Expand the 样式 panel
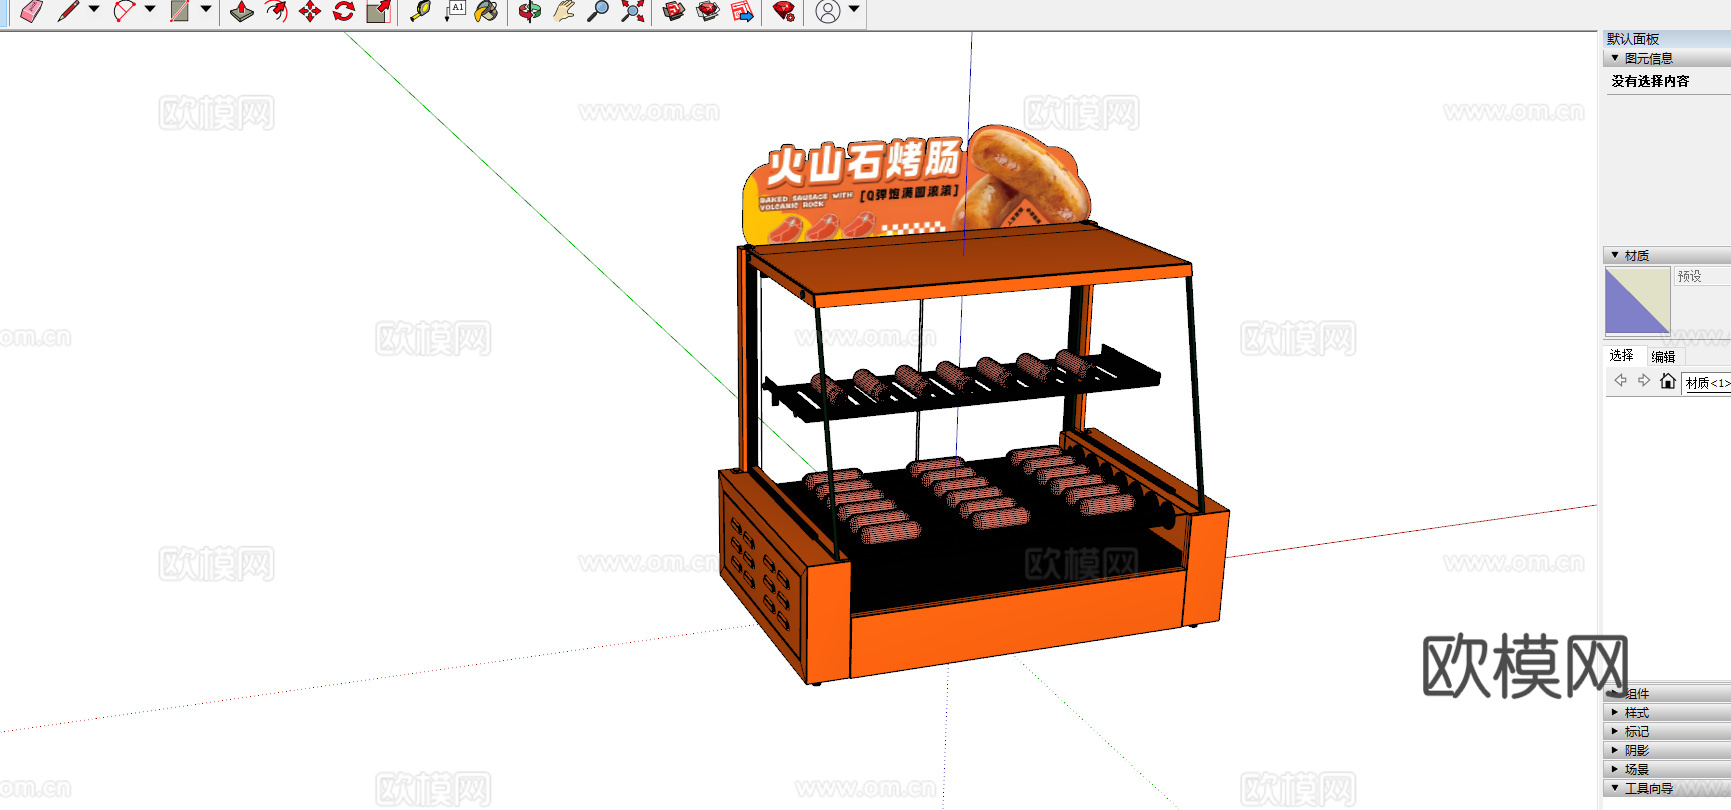 (x=1667, y=712)
